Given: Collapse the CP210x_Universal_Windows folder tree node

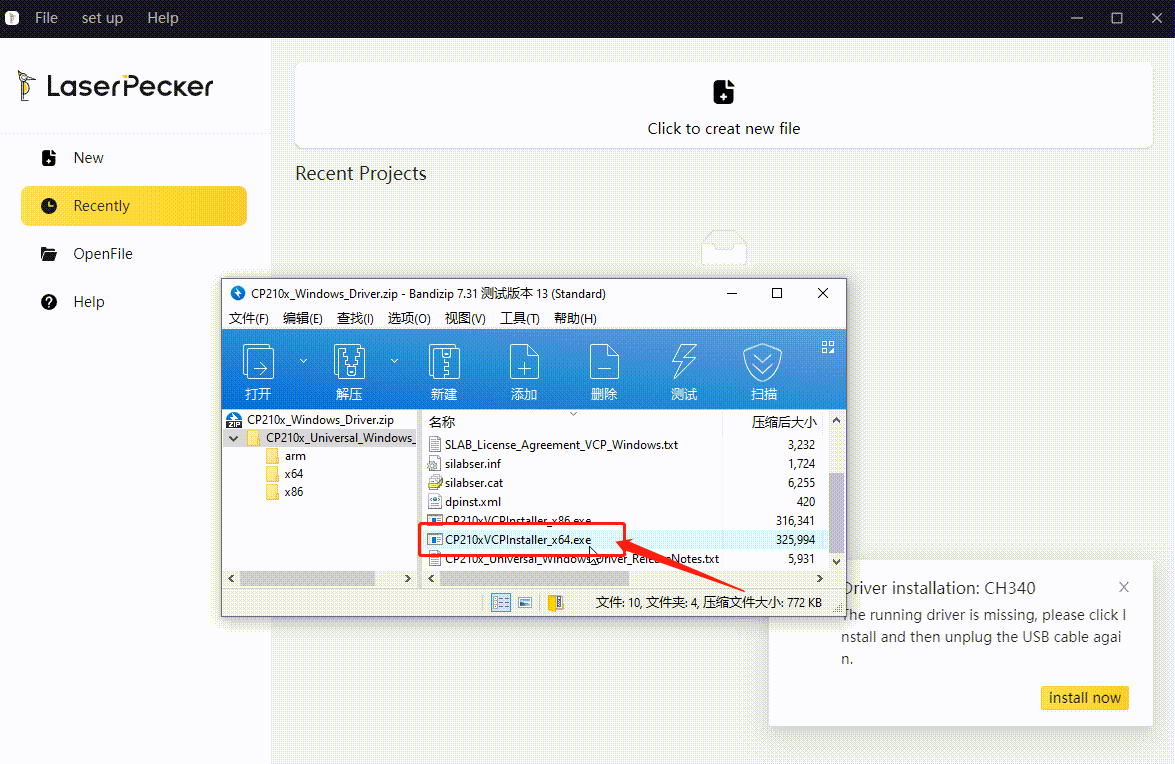Looking at the screenshot, I should [234, 438].
